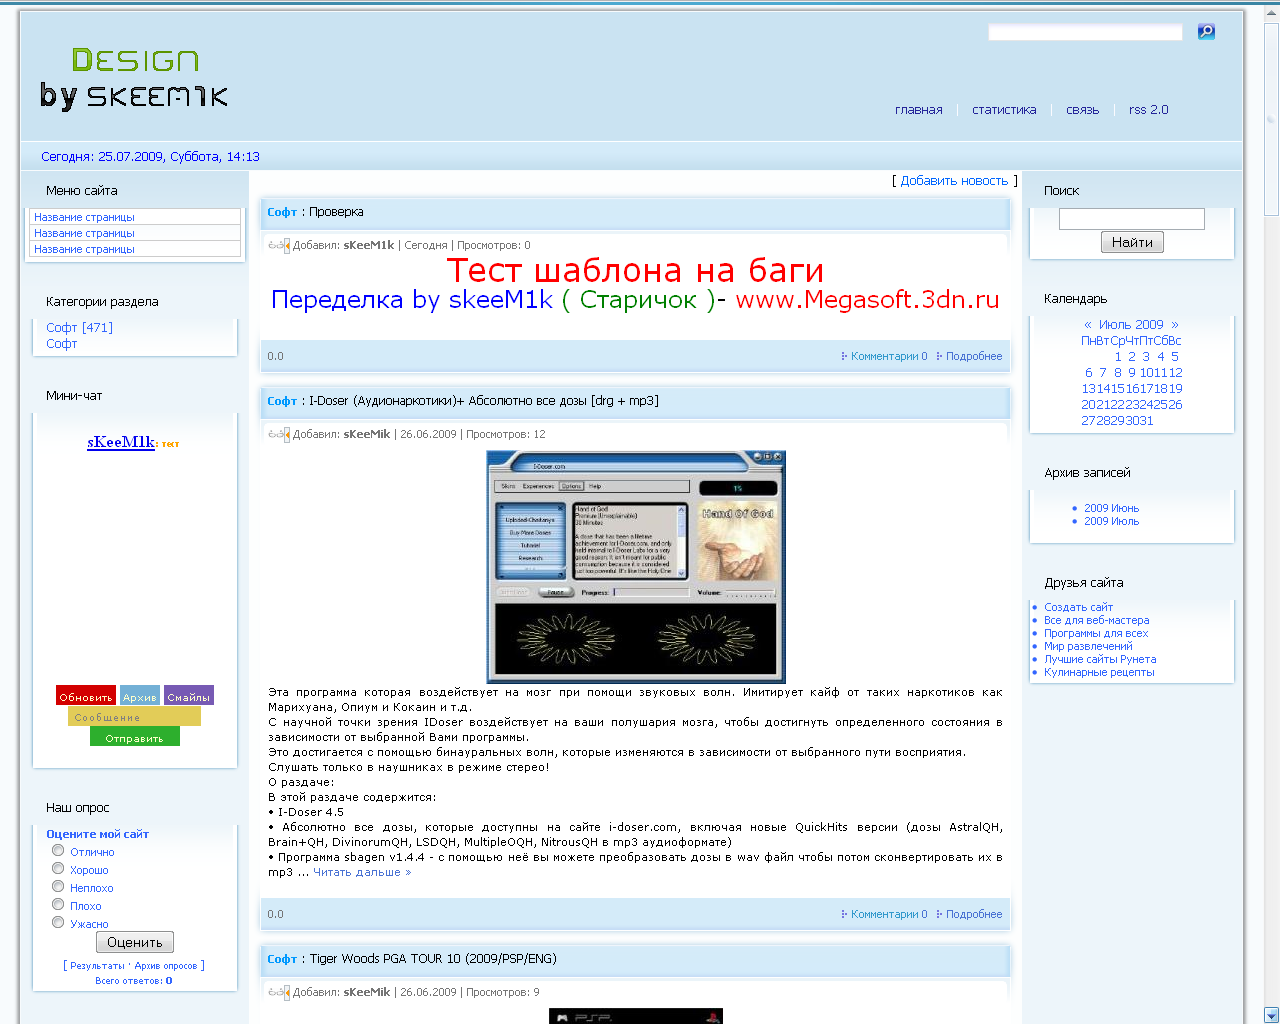Click Софт category in I-Doser post title
1280x1024 pixels.
coord(282,401)
